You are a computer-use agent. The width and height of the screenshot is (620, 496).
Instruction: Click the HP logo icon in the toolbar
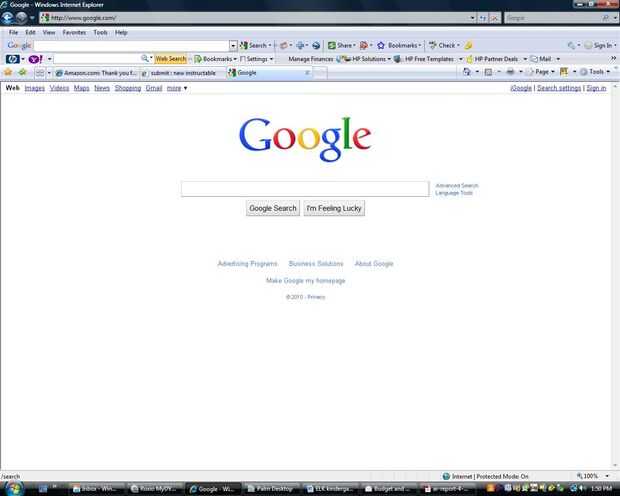point(13,59)
